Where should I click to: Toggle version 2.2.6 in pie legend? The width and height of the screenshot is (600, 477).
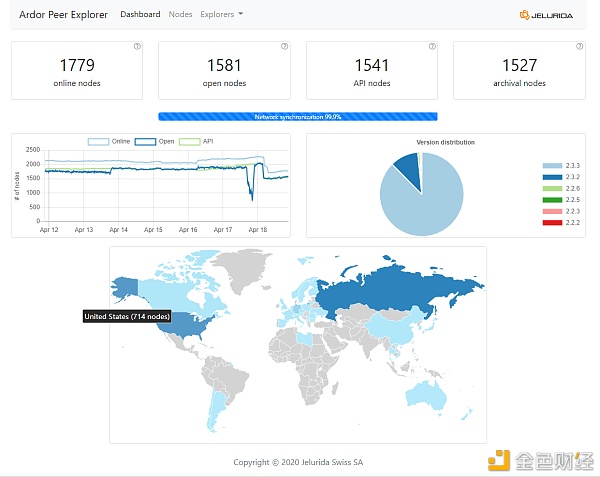tap(561, 188)
